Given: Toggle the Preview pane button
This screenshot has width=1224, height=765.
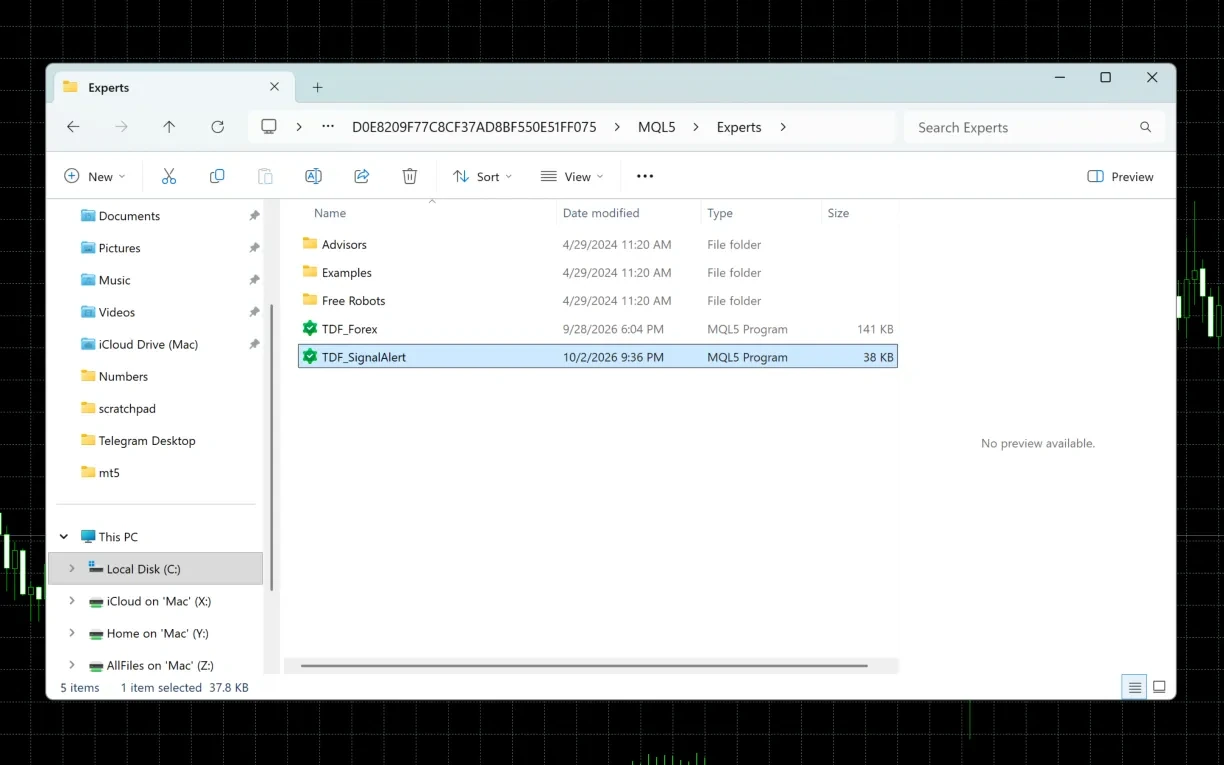Looking at the screenshot, I should pyautogui.click(x=1120, y=176).
